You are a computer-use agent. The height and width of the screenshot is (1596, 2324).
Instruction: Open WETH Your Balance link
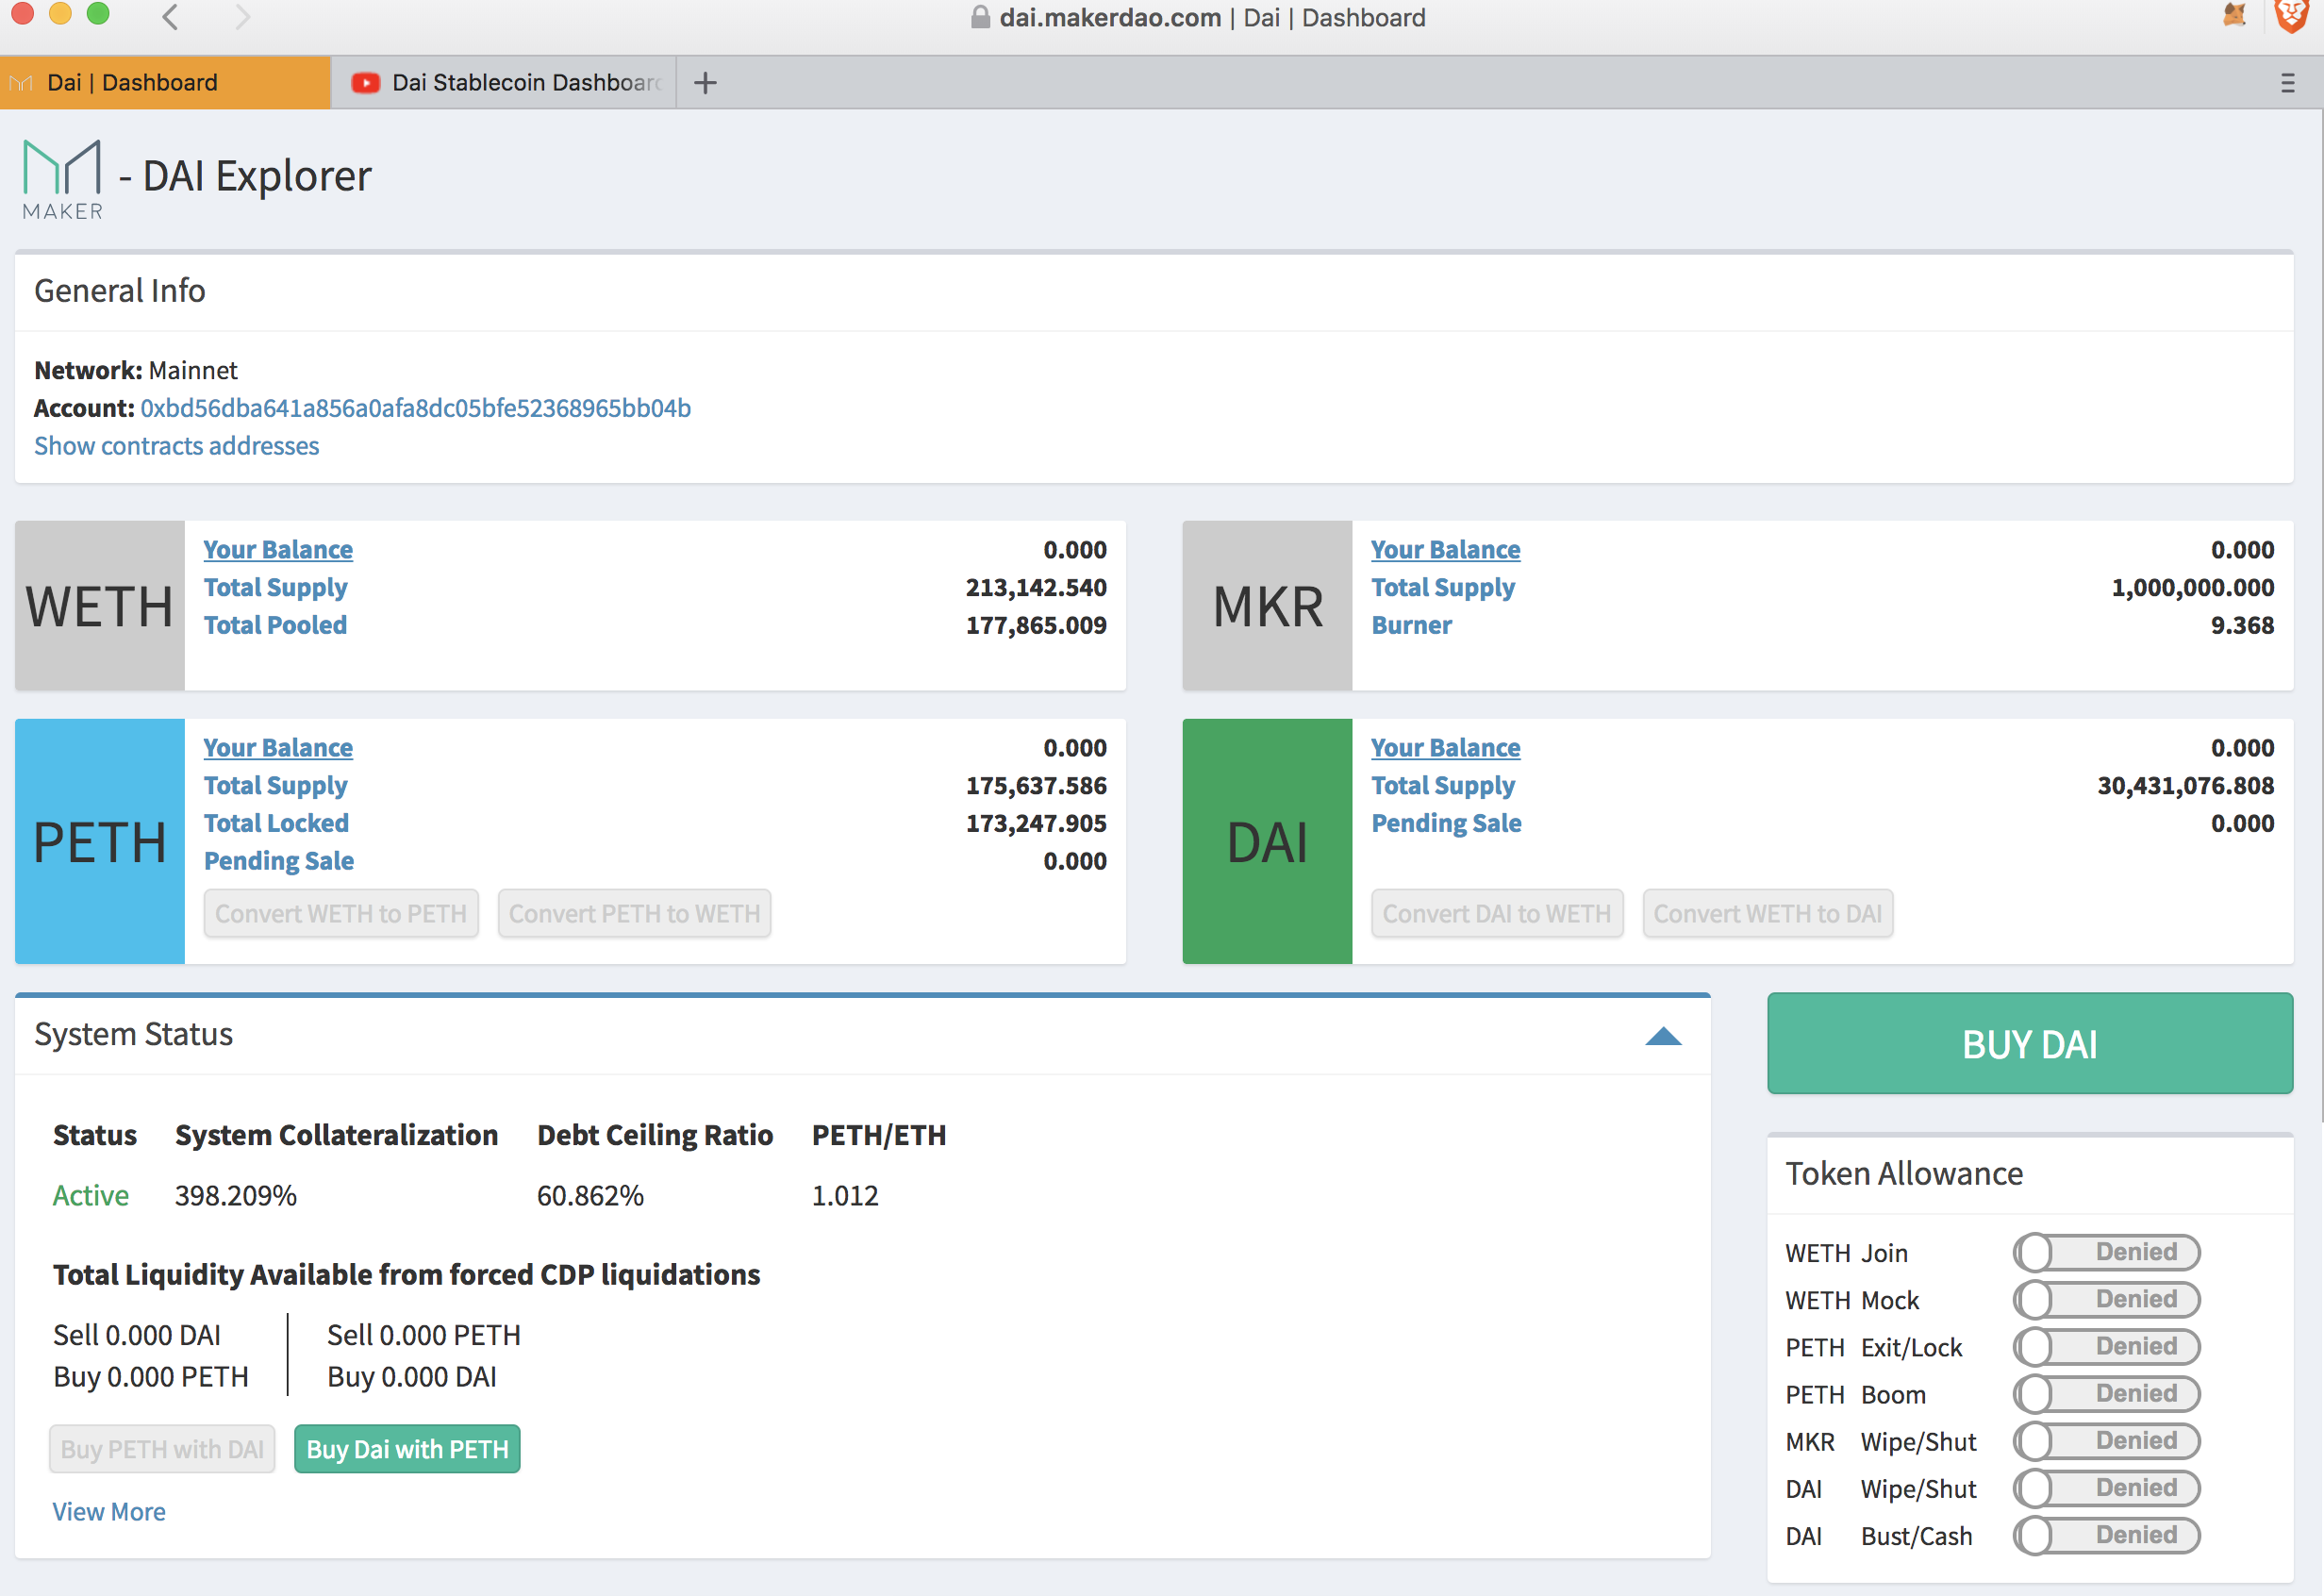point(278,549)
